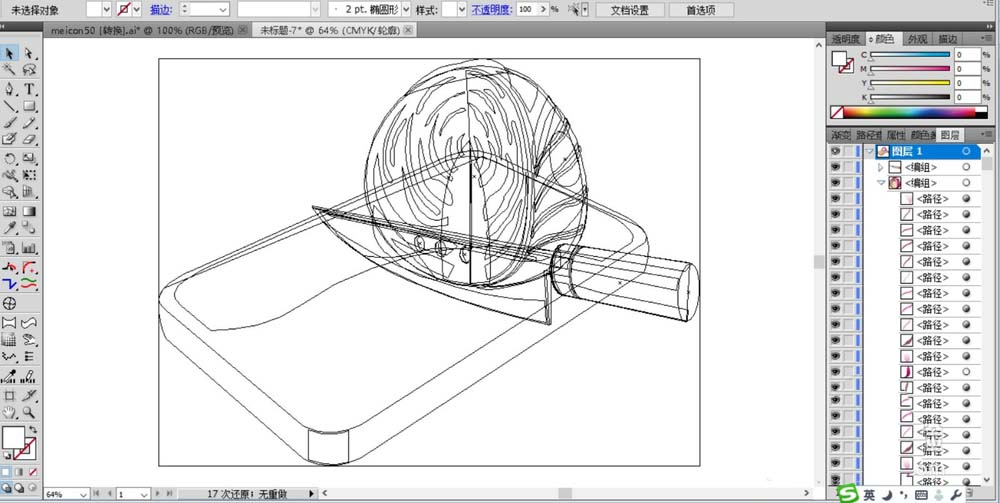The image size is (1000, 503).
Task: Select the Direct Selection (white arrow) tool
Action: (x=29, y=54)
